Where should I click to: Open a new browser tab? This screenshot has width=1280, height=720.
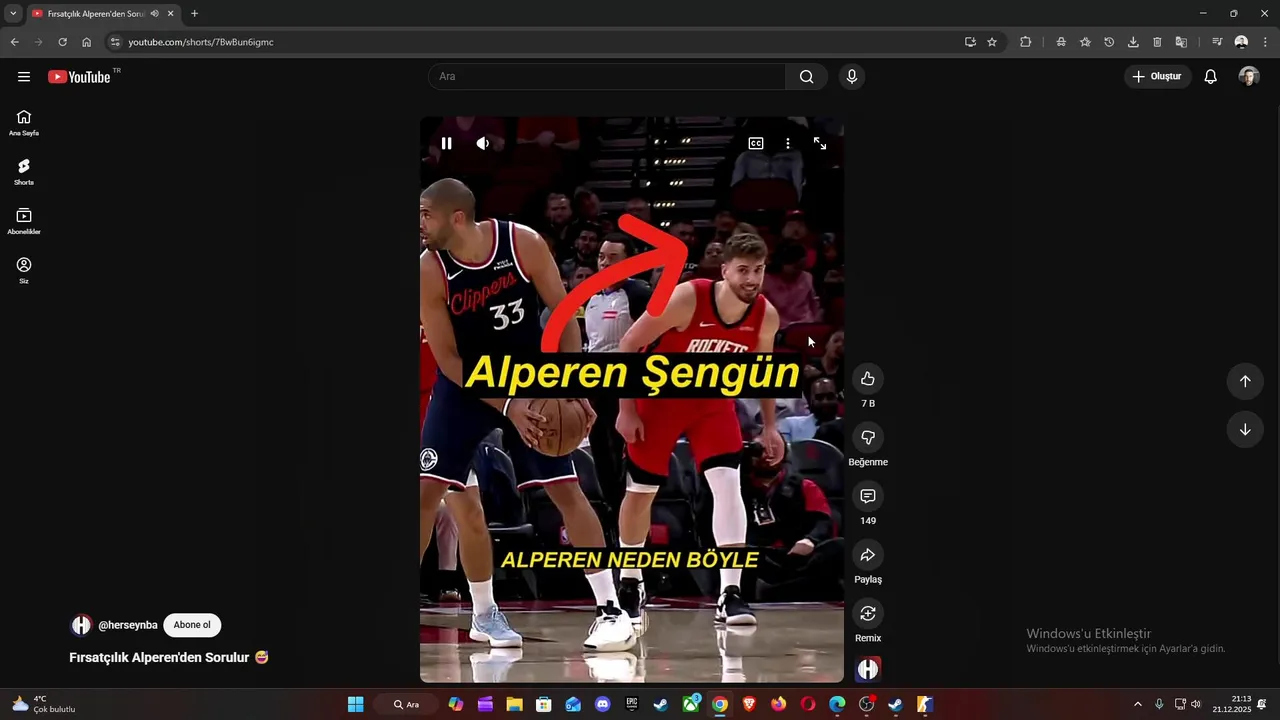(194, 14)
